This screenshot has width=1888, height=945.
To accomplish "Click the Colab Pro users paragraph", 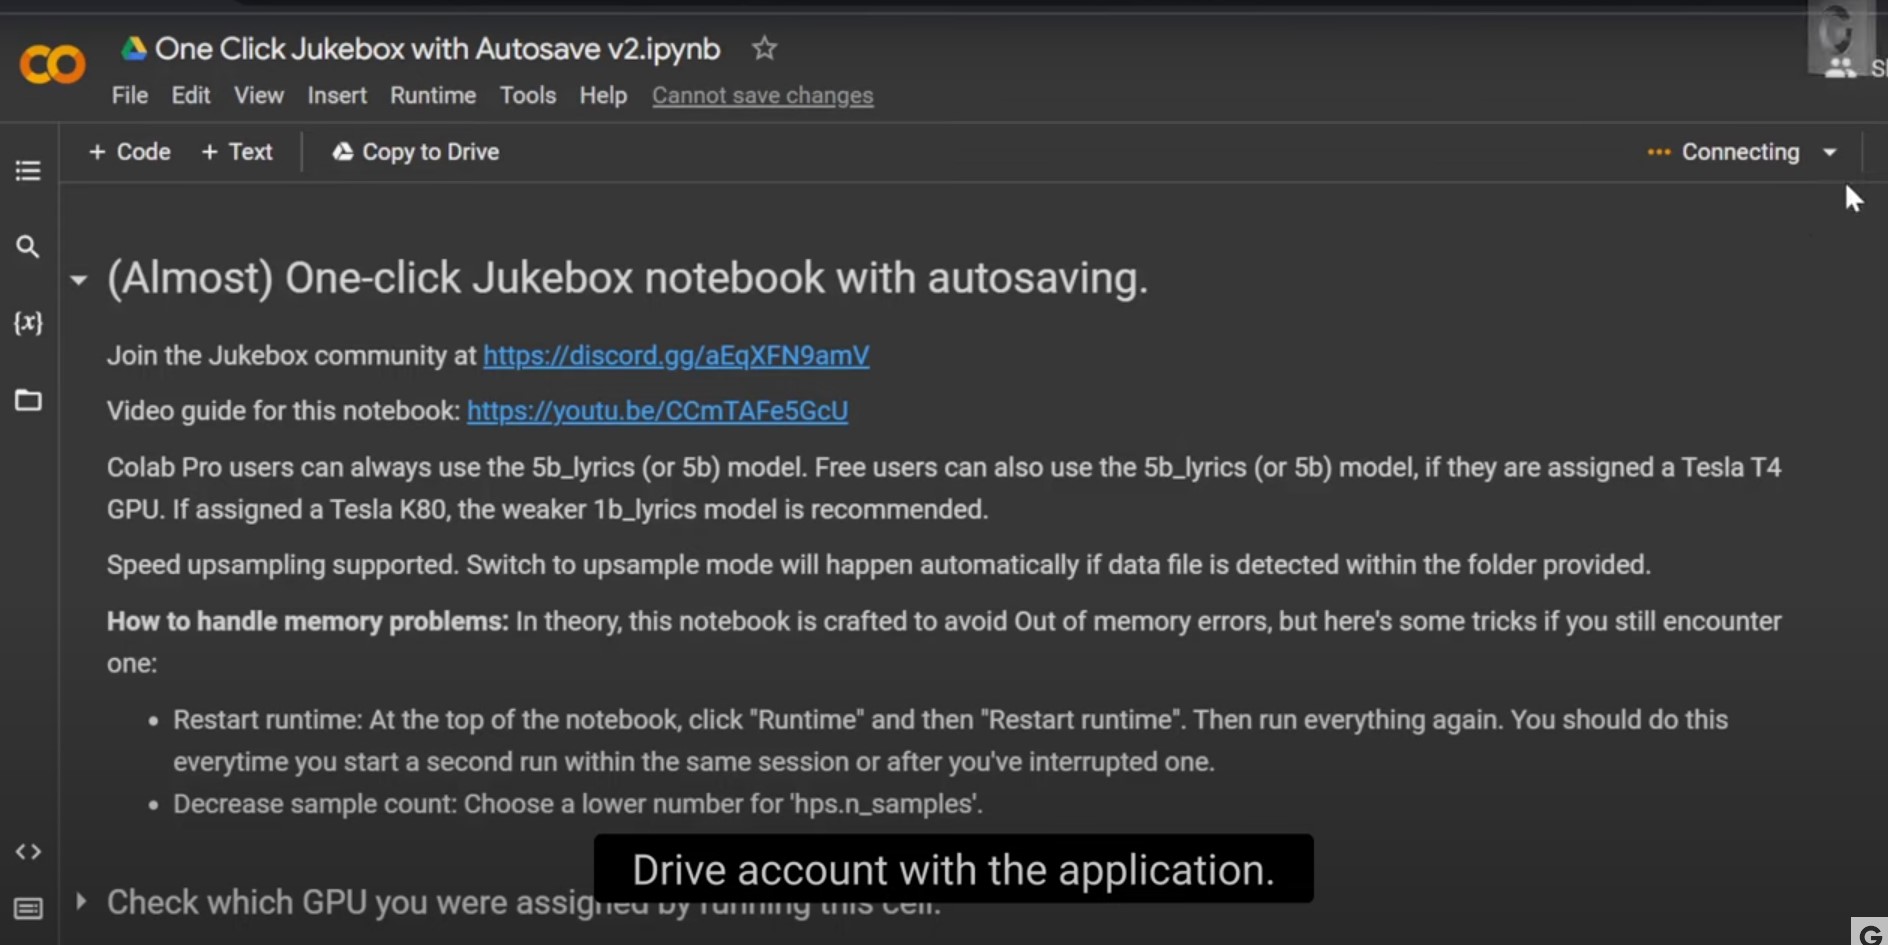I will (944, 488).
